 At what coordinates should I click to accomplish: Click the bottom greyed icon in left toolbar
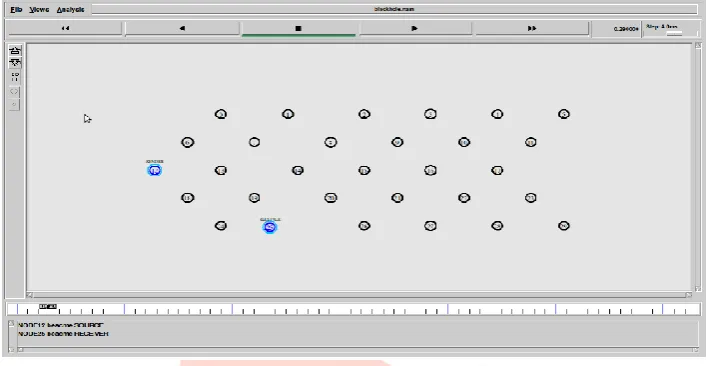coord(14,105)
